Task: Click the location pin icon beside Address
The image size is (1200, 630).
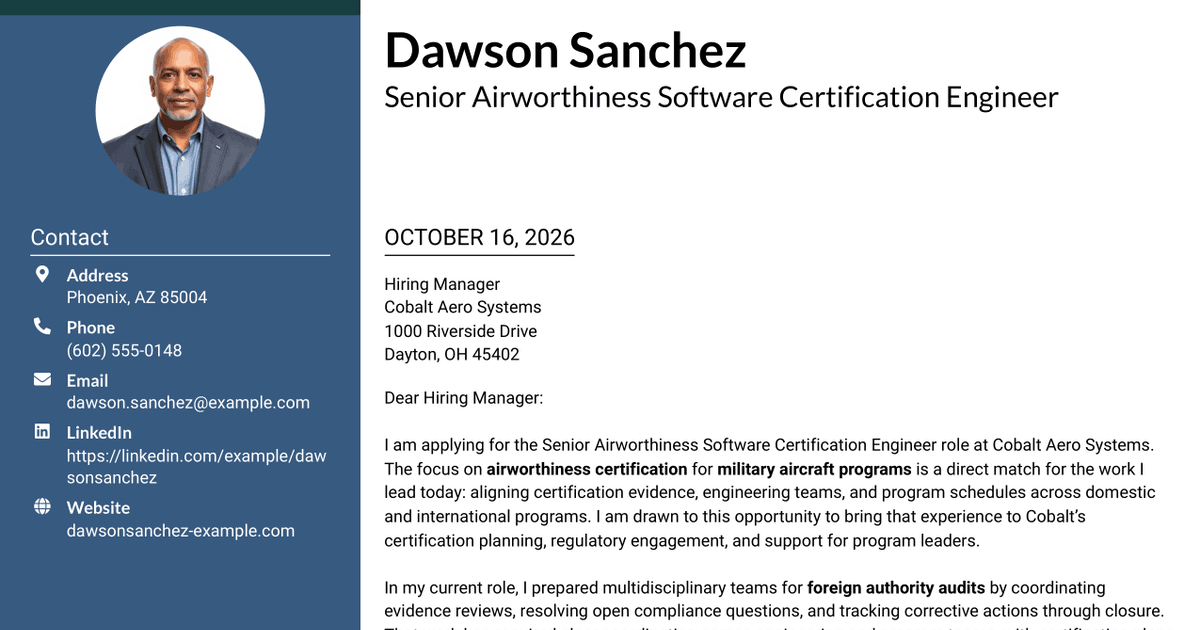Action: click(x=42, y=274)
